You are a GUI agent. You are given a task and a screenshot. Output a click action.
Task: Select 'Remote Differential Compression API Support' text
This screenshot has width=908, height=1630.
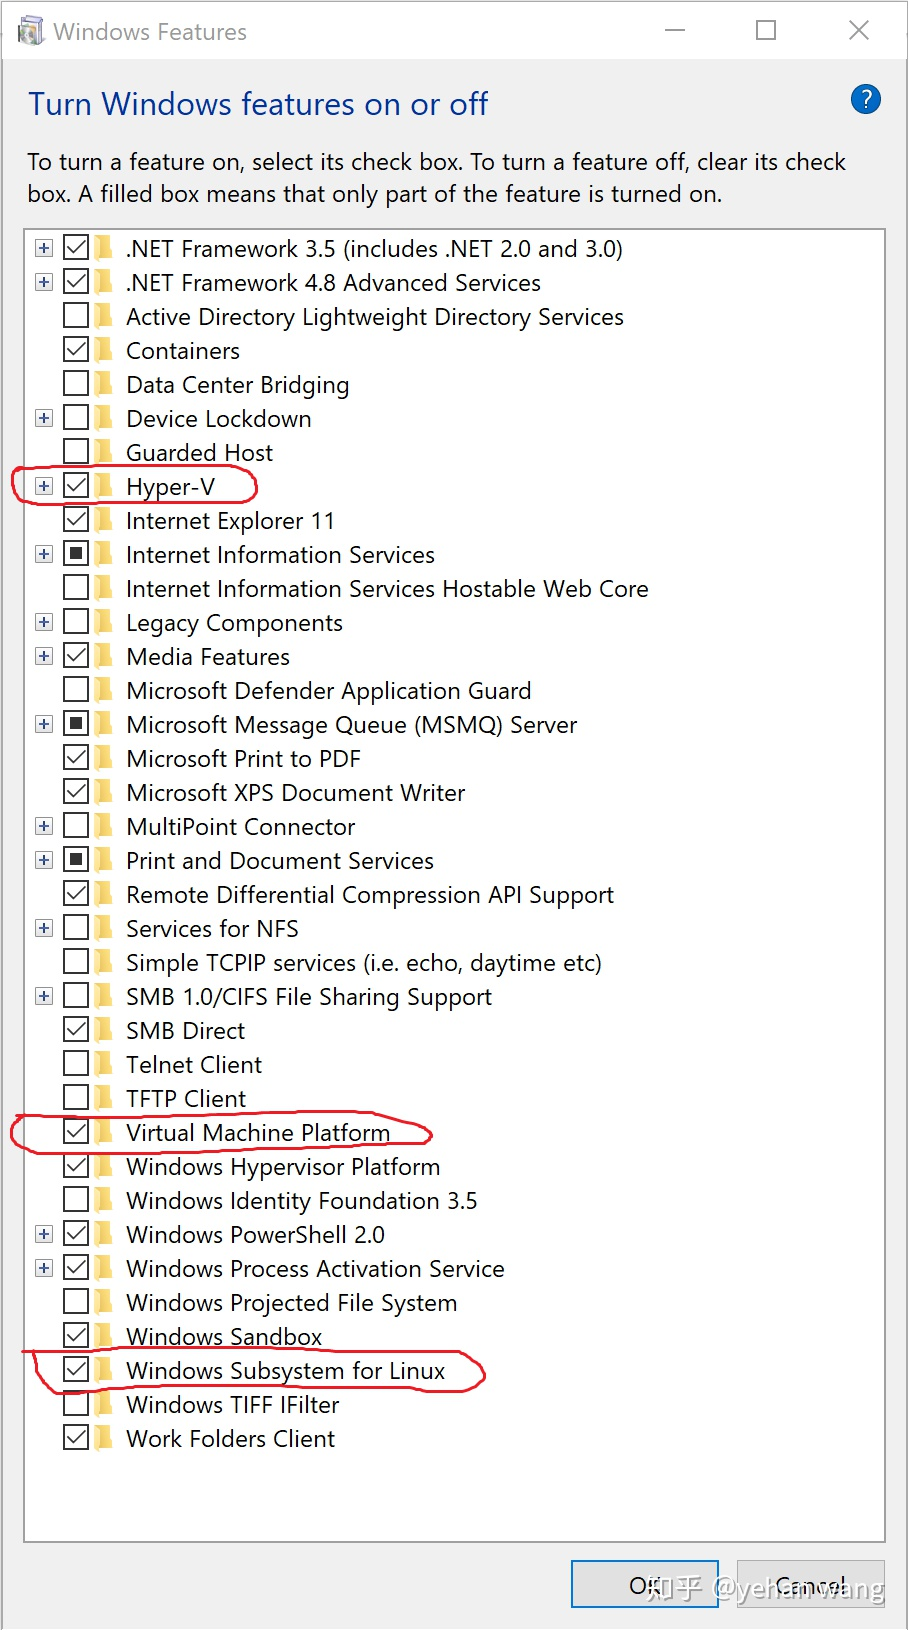pyautogui.click(x=370, y=895)
